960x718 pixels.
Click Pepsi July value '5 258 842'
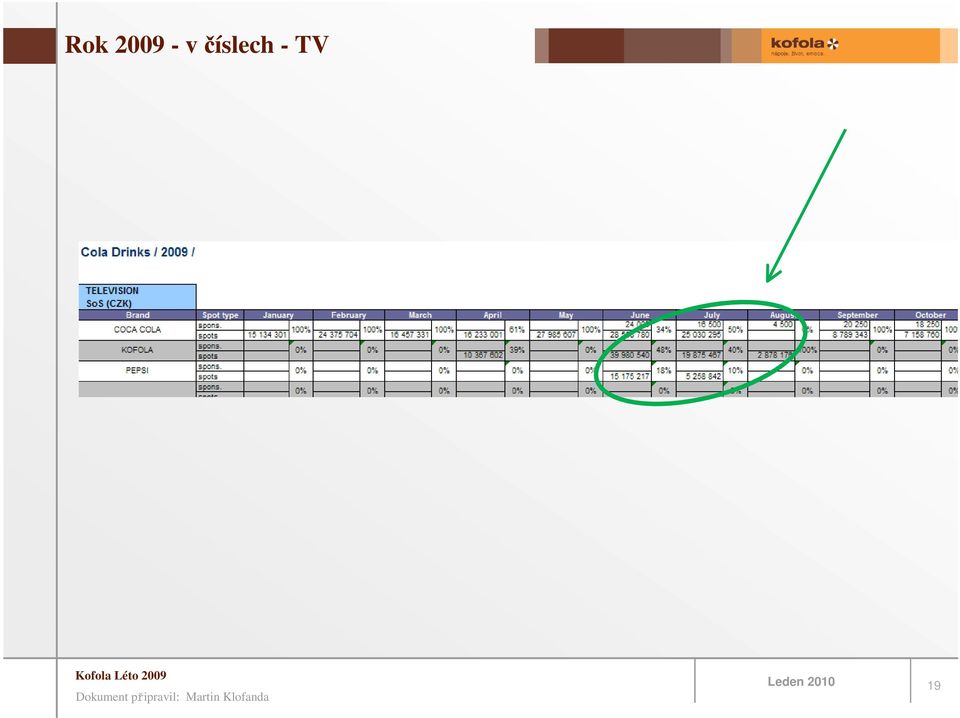click(x=702, y=376)
